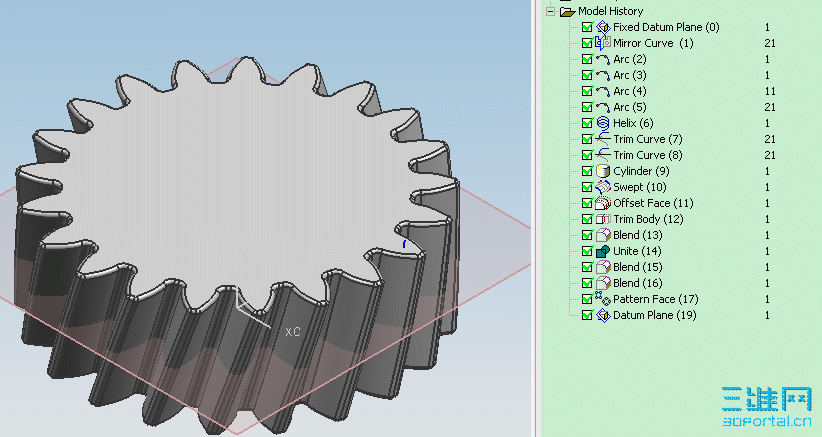This screenshot has width=822, height=437.
Task: Uncheck the Offset Face (11) checkbox
Action: [587, 203]
